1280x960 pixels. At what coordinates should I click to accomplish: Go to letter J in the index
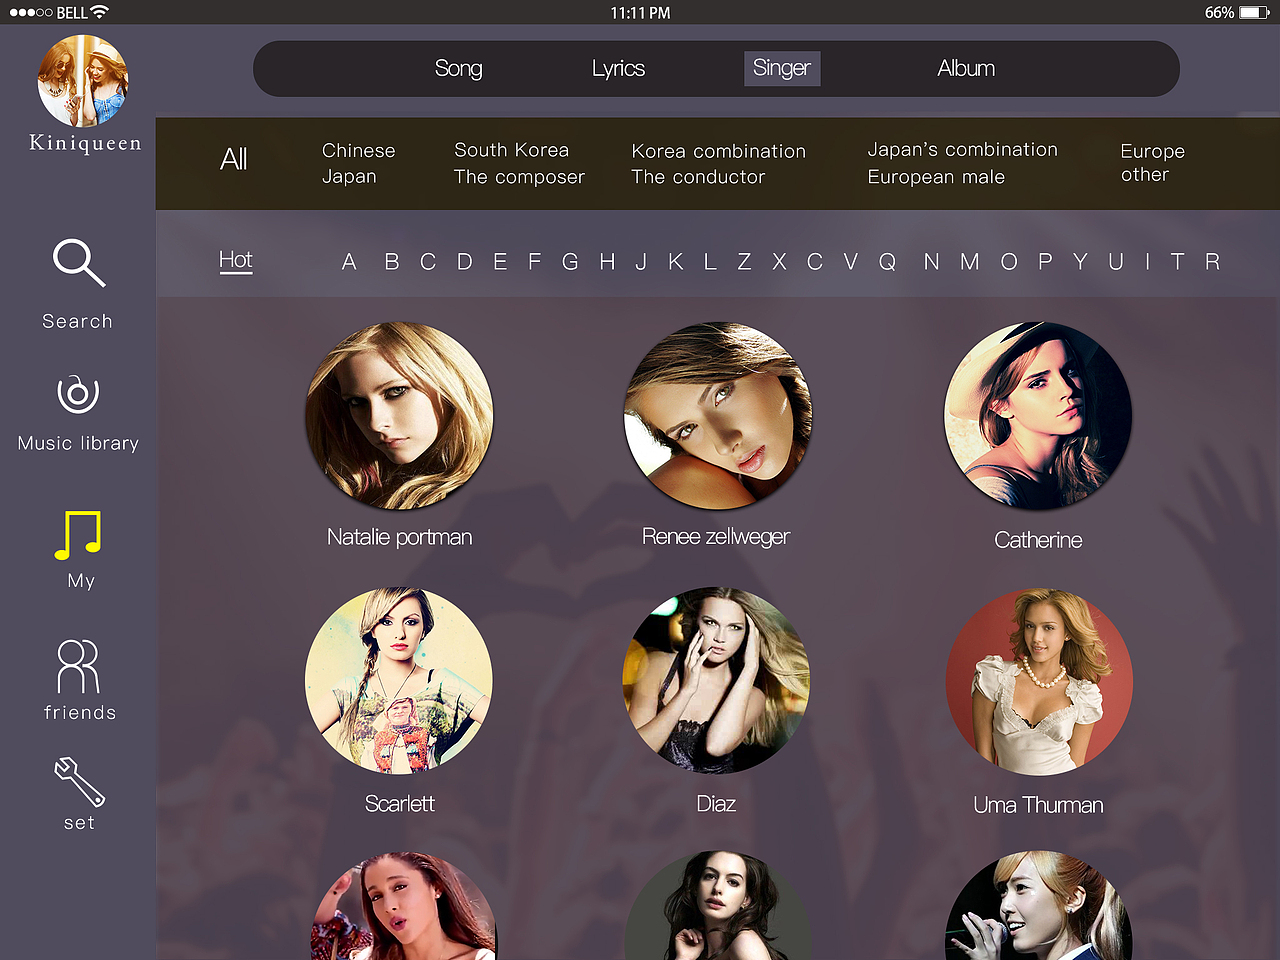coord(641,262)
